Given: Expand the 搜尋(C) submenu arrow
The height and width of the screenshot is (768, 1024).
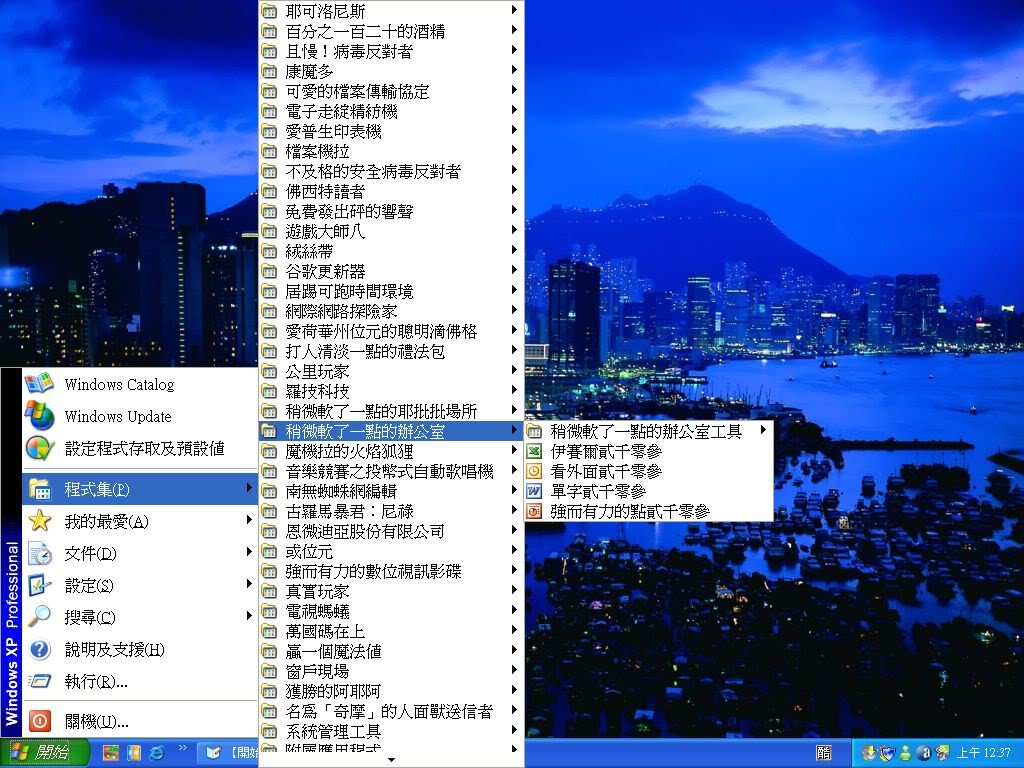Looking at the screenshot, I should point(249,616).
